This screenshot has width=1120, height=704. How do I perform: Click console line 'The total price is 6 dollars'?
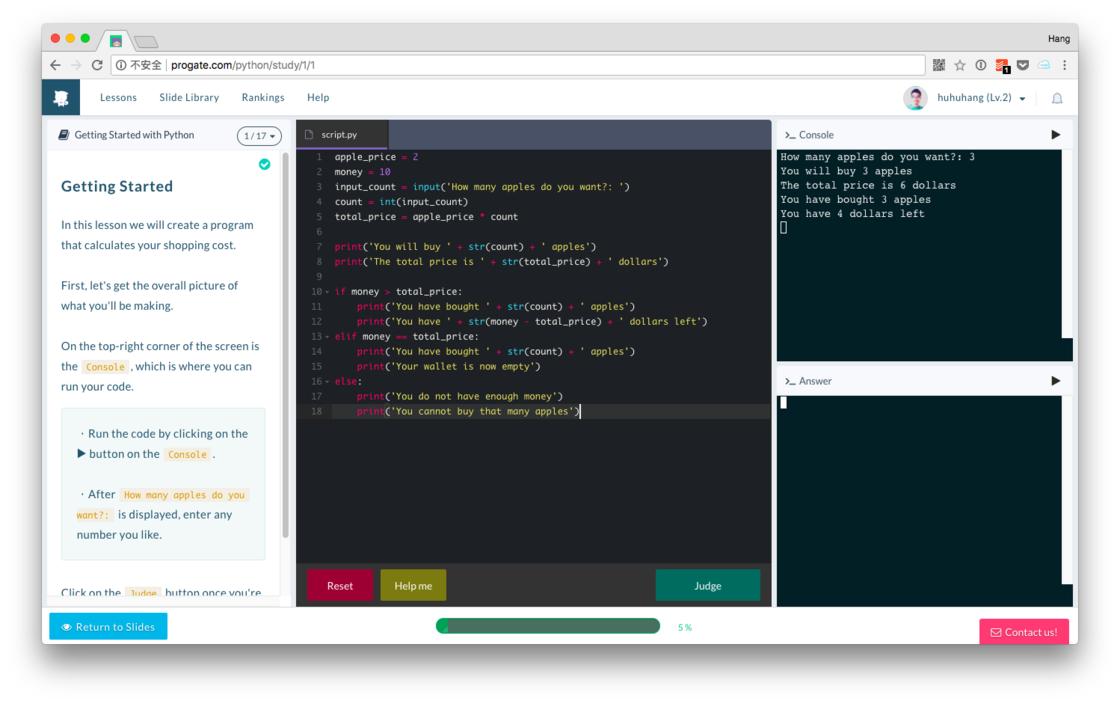(x=868, y=185)
